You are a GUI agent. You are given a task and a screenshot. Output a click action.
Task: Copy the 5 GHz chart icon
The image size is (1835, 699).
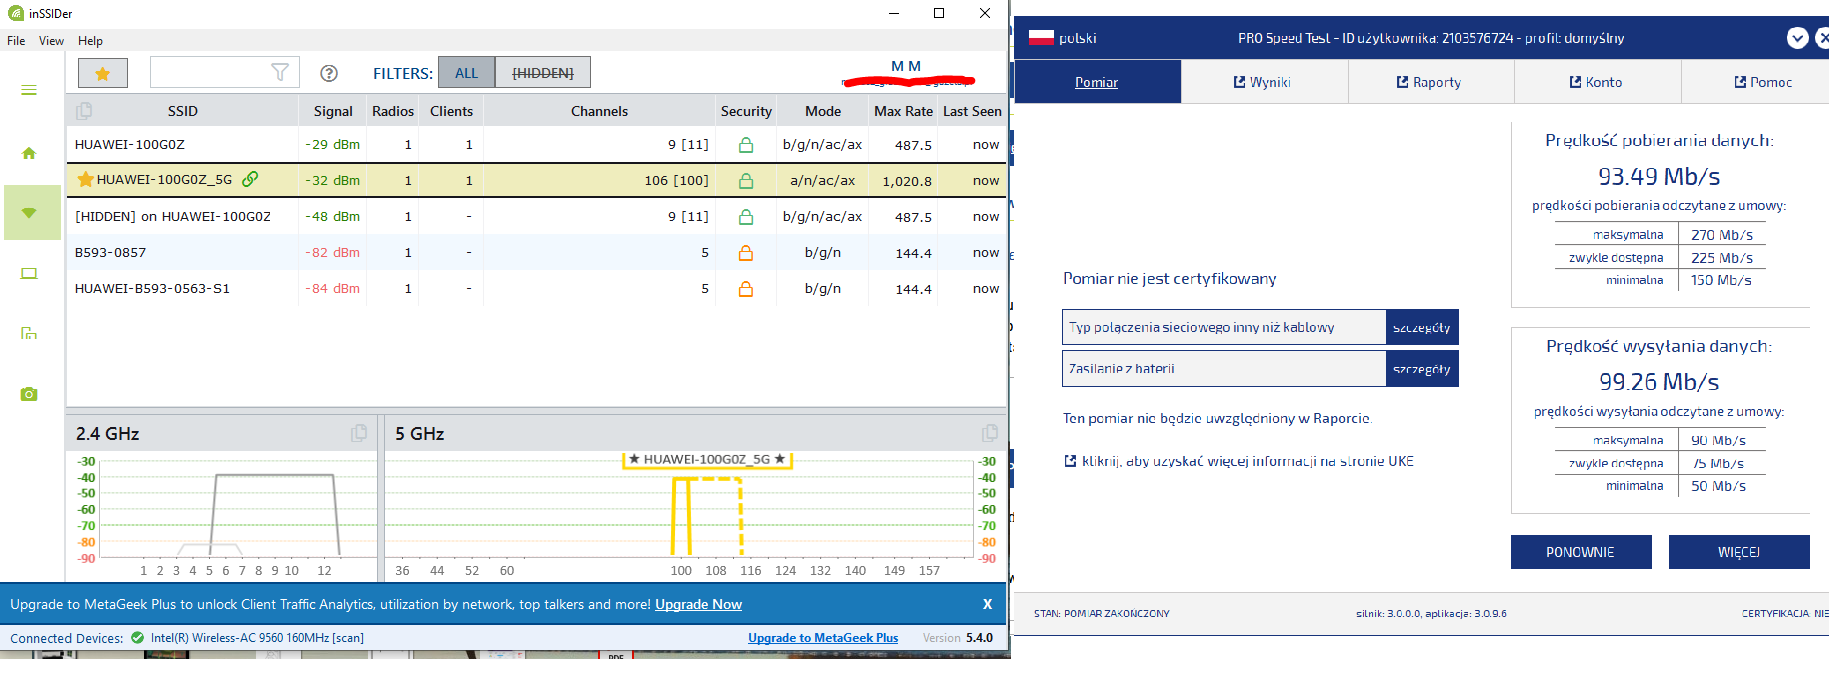[990, 433]
